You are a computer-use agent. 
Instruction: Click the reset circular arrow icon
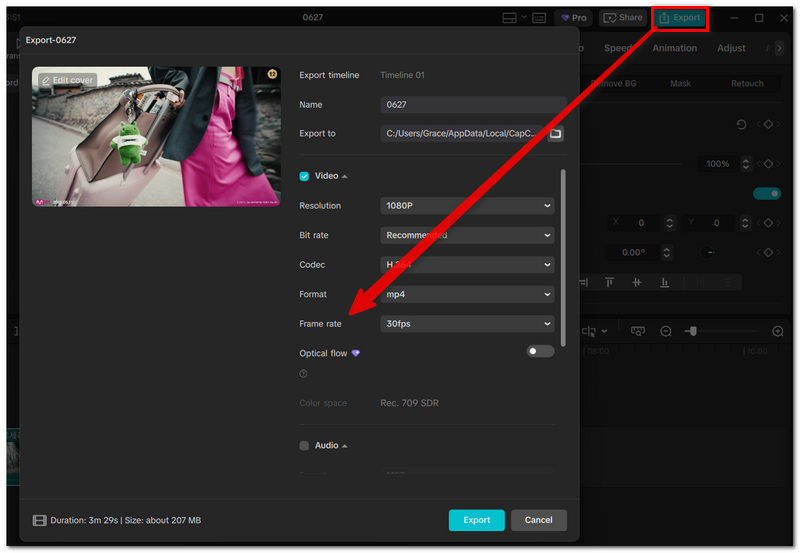(741, 124)
